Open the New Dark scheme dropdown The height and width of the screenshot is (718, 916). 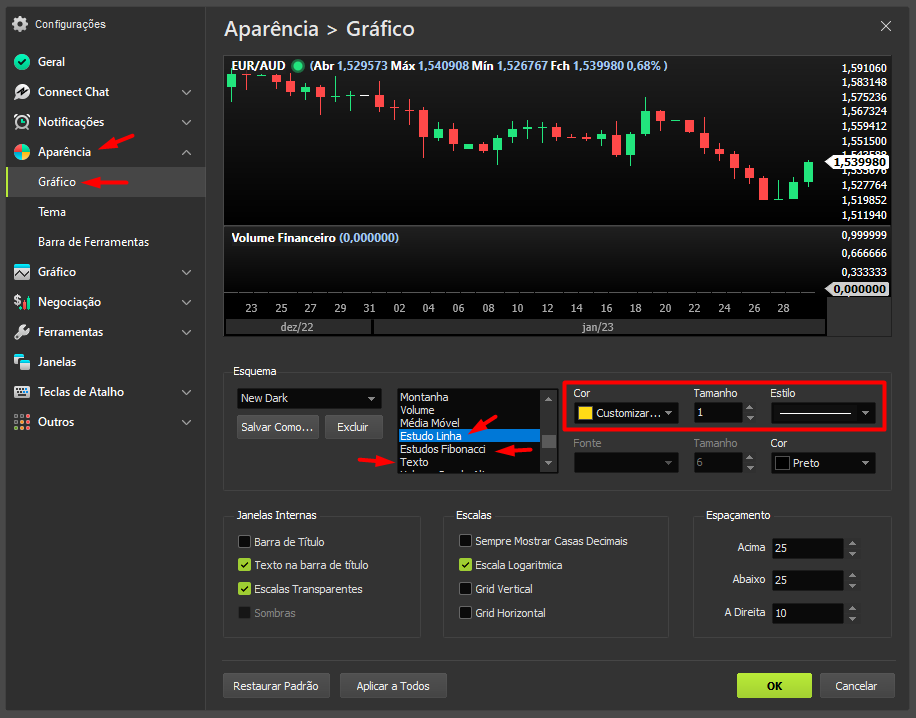(309, 398)
